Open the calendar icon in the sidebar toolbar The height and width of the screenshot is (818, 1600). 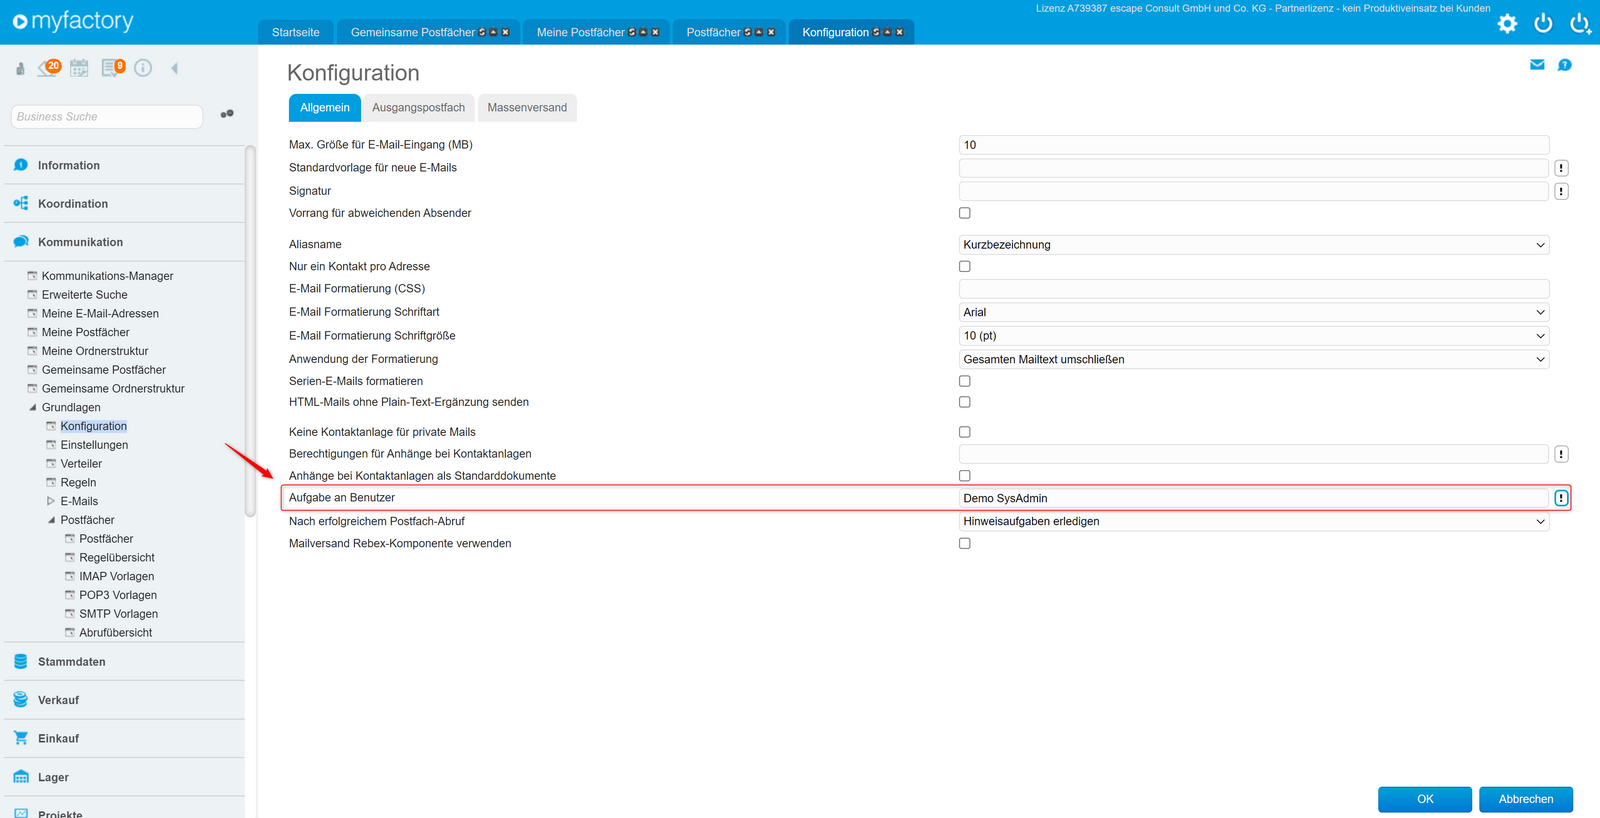(x=79, y=68)
